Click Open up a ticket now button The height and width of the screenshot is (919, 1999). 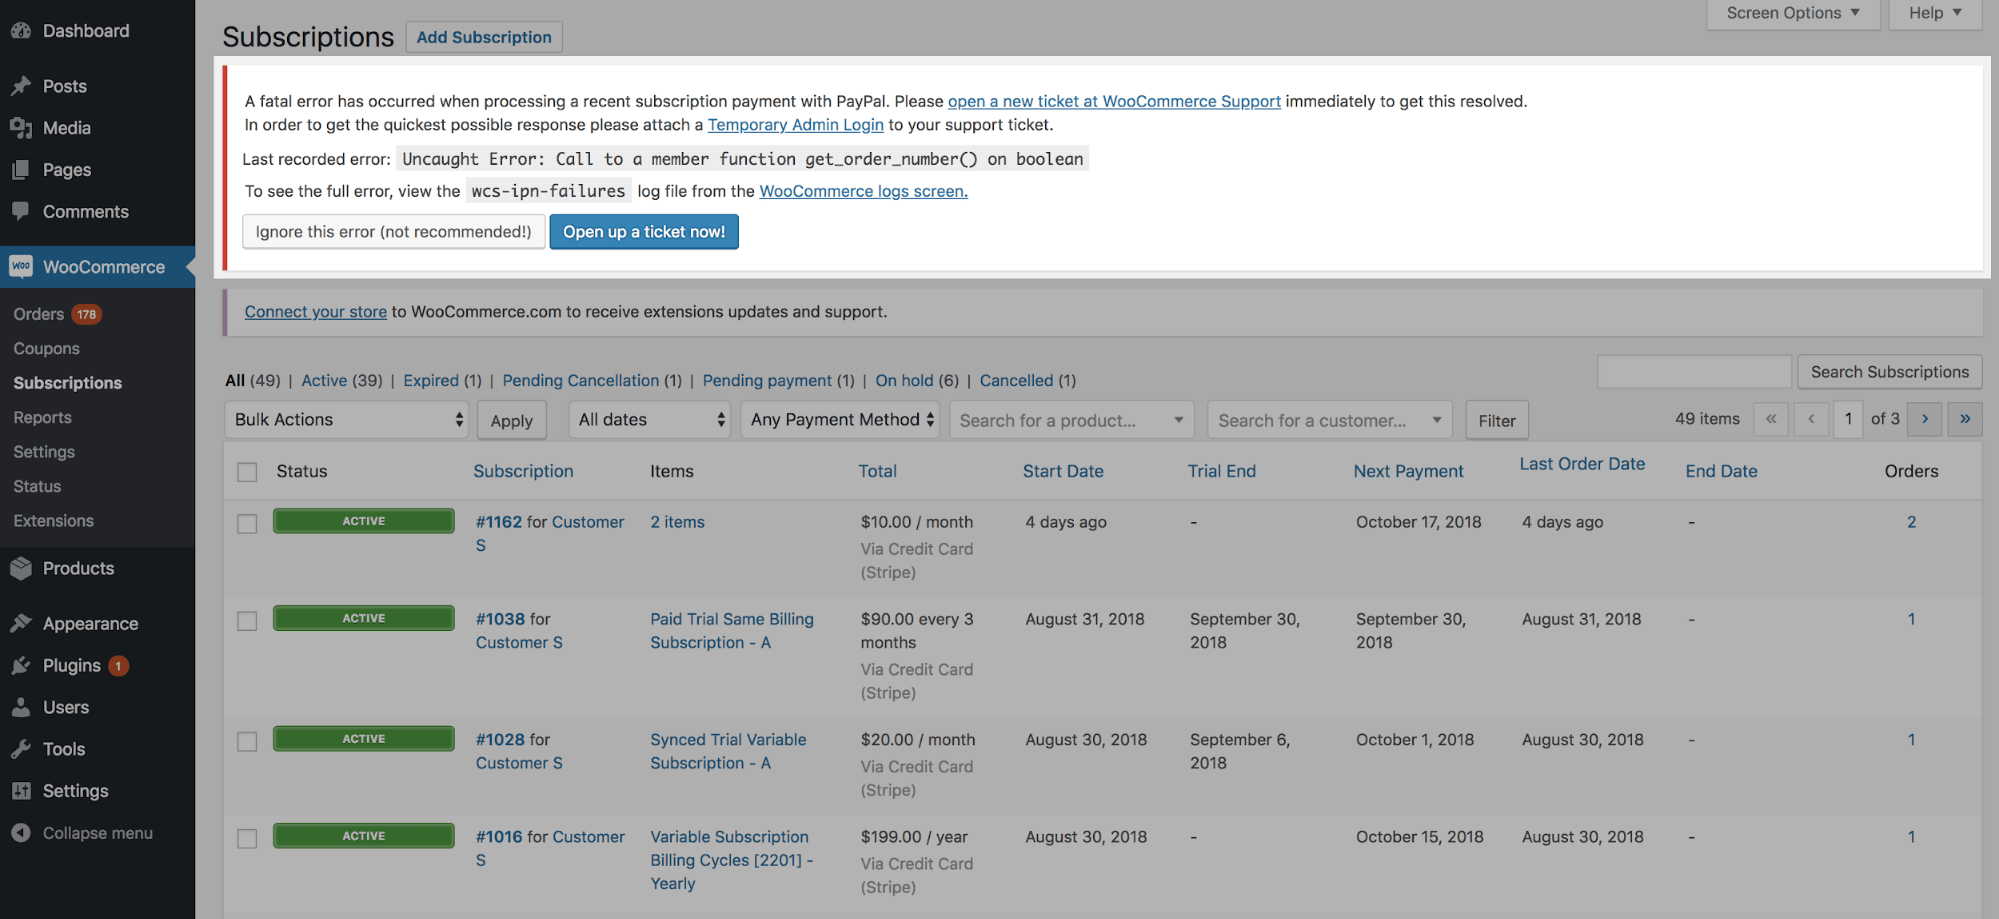click(644, 232)
